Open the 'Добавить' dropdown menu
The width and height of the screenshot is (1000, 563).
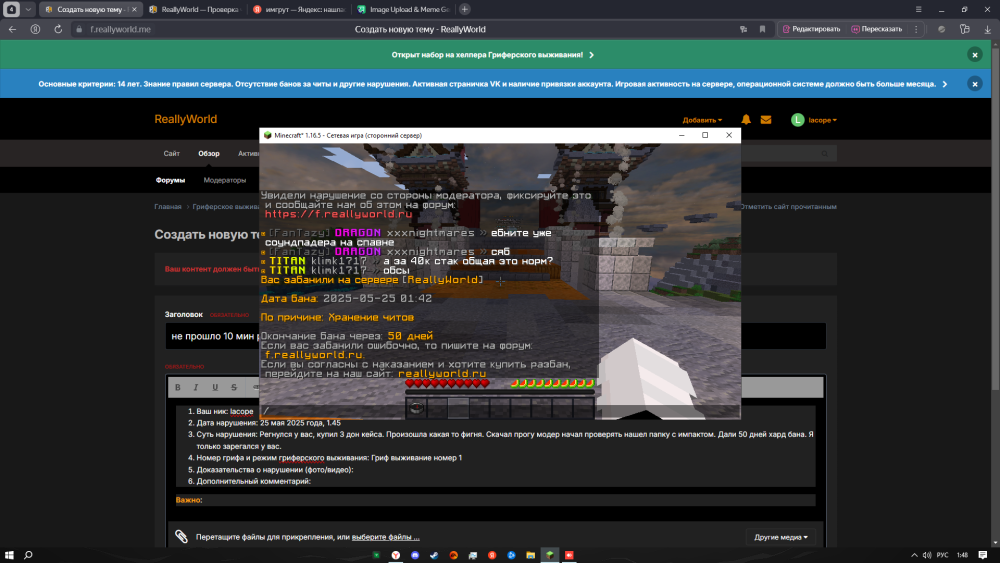coord(702,120)
